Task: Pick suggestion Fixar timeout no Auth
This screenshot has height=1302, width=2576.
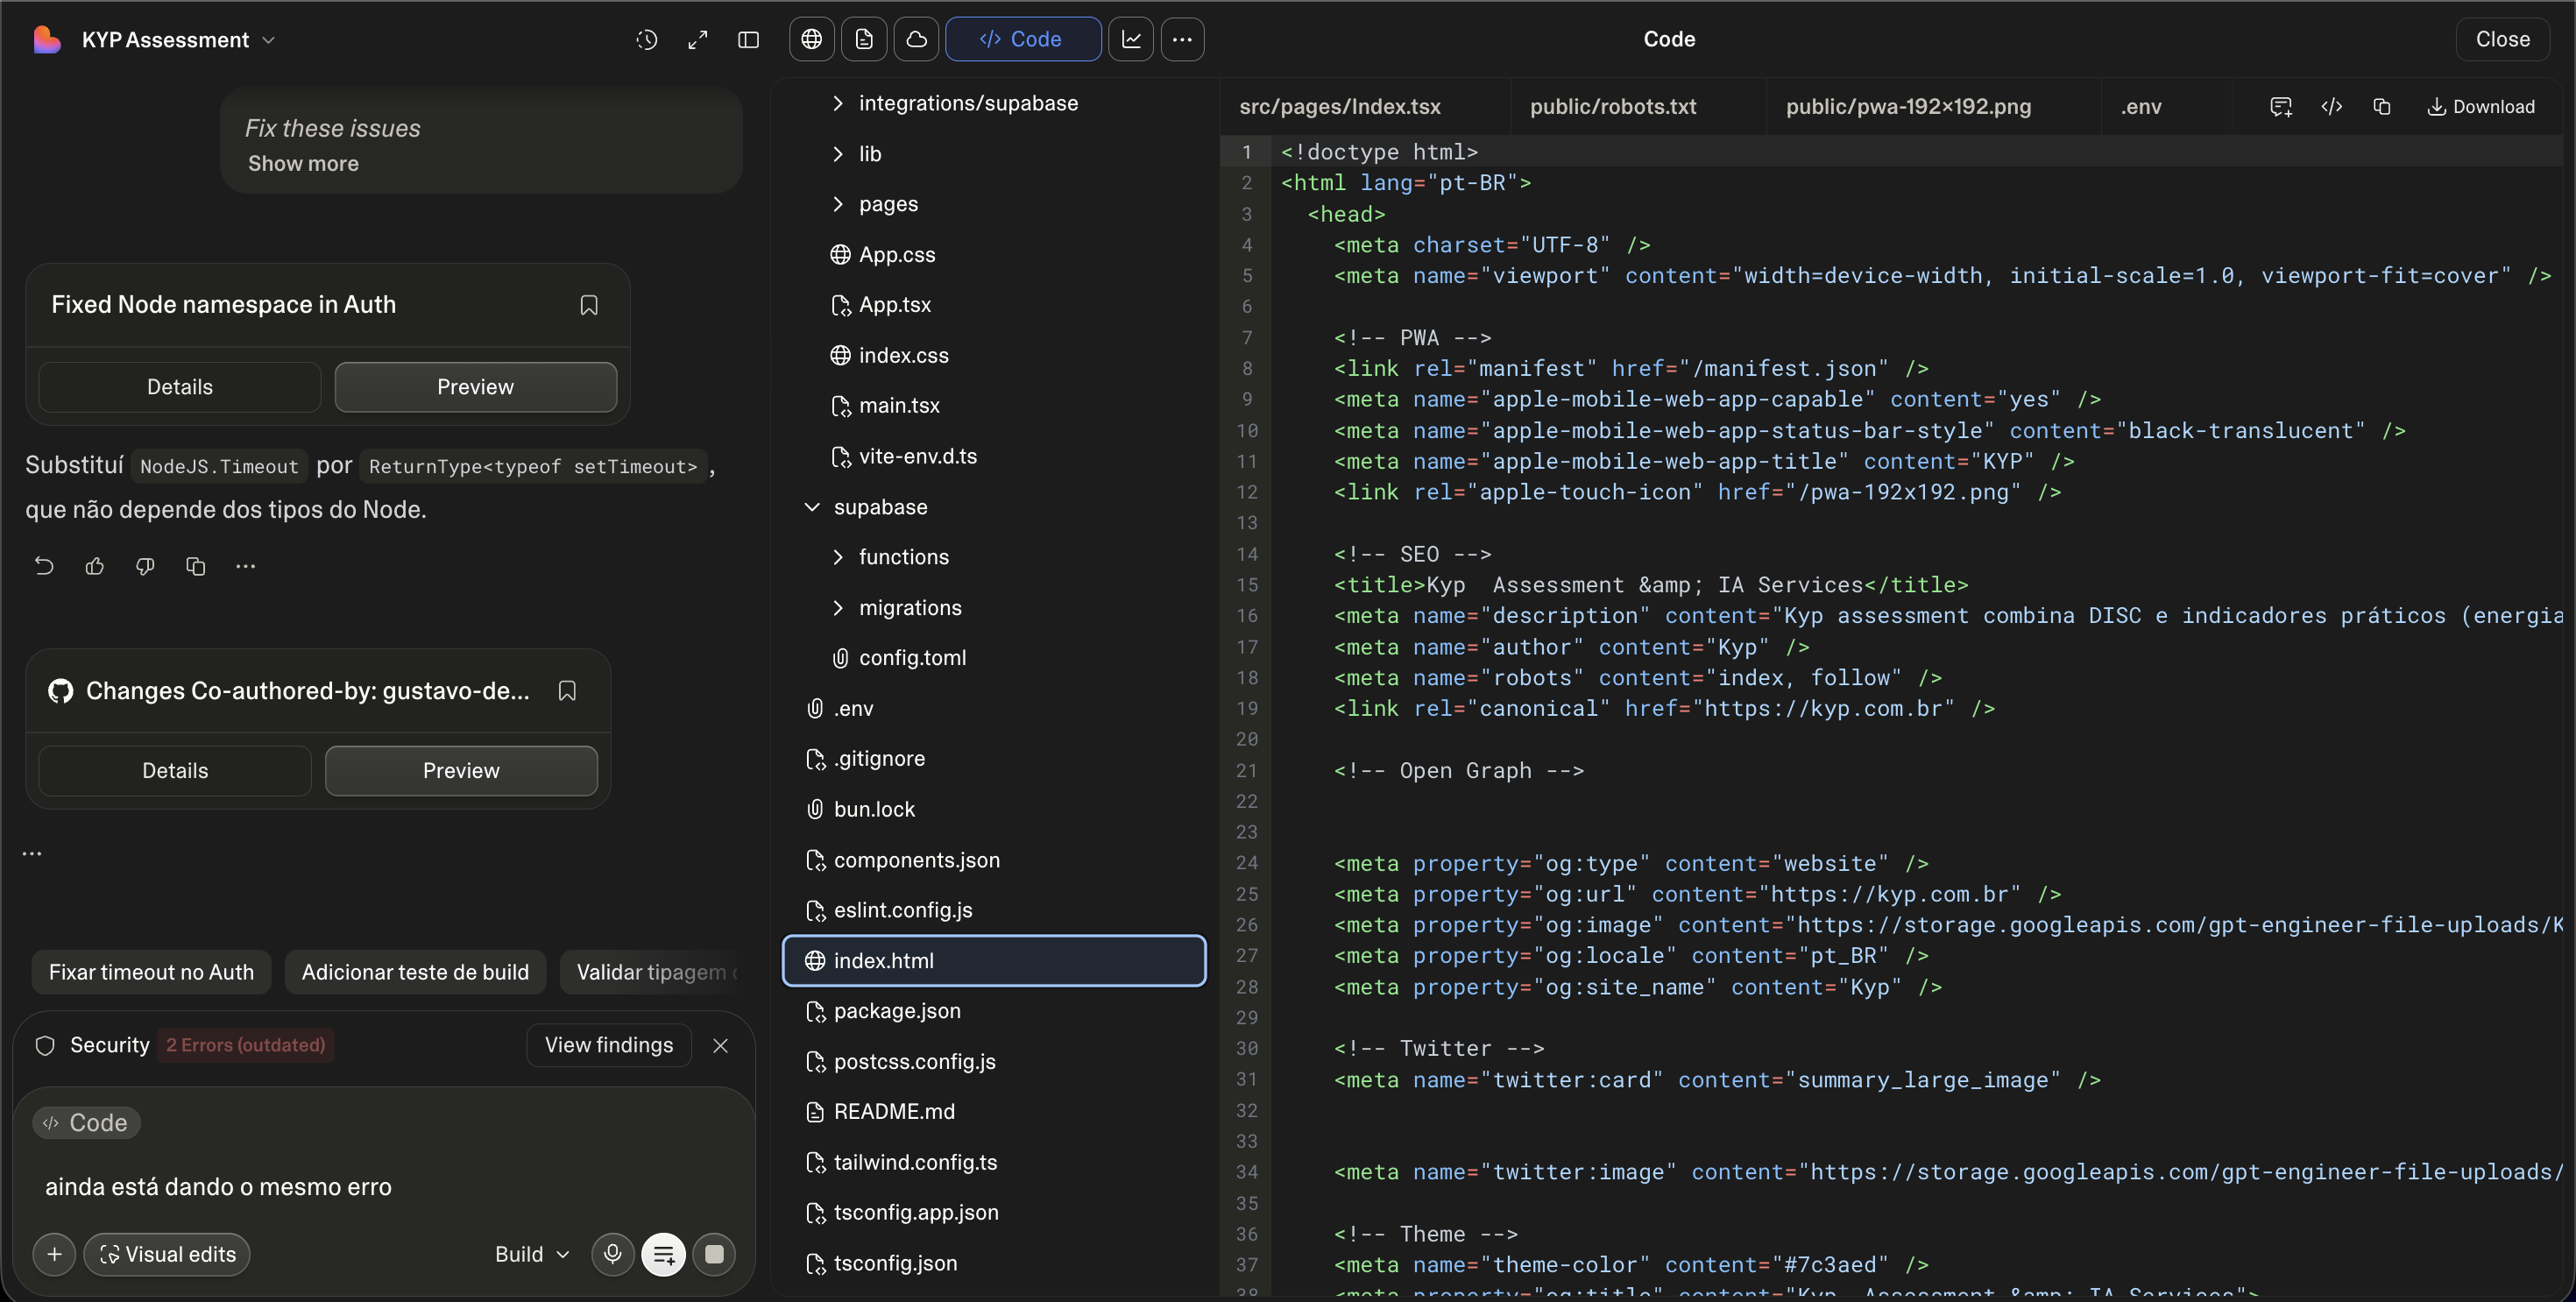Action: [x=151, y=972]
